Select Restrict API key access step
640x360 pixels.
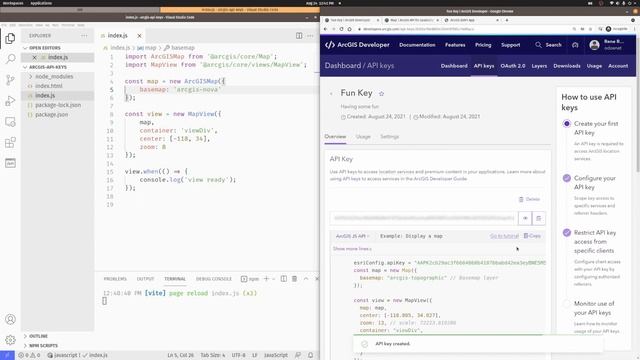point(567,233)
